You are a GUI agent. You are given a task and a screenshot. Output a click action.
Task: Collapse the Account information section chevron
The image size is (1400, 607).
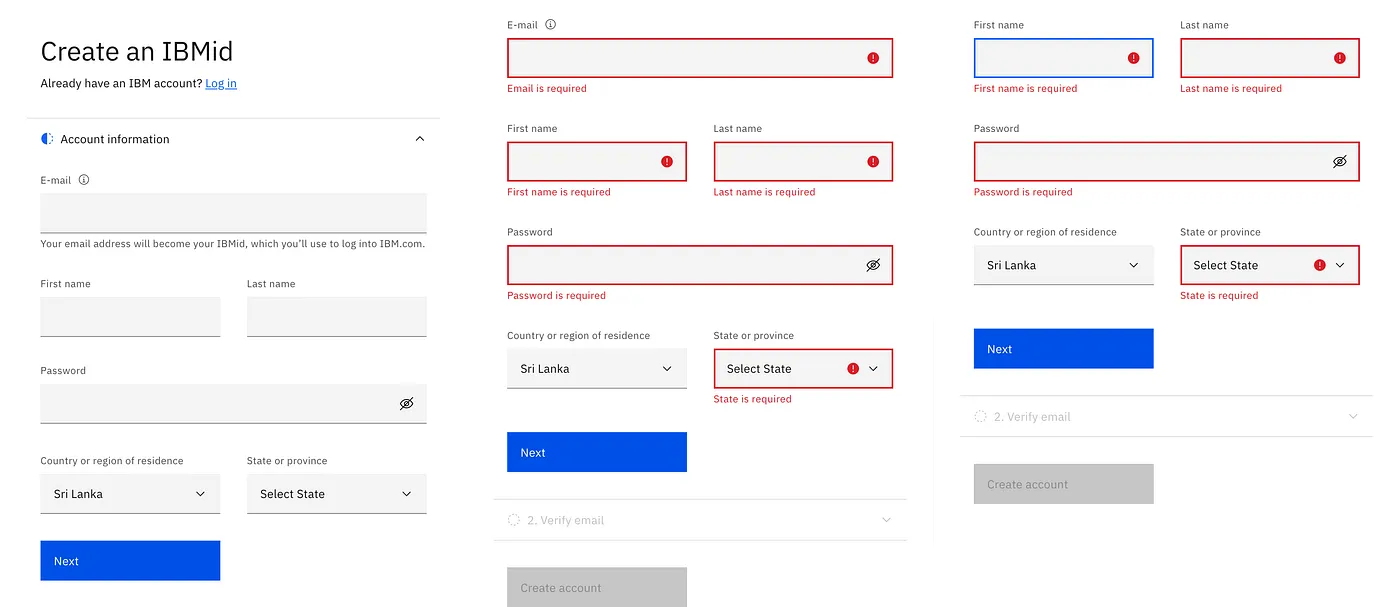point(420,139)
